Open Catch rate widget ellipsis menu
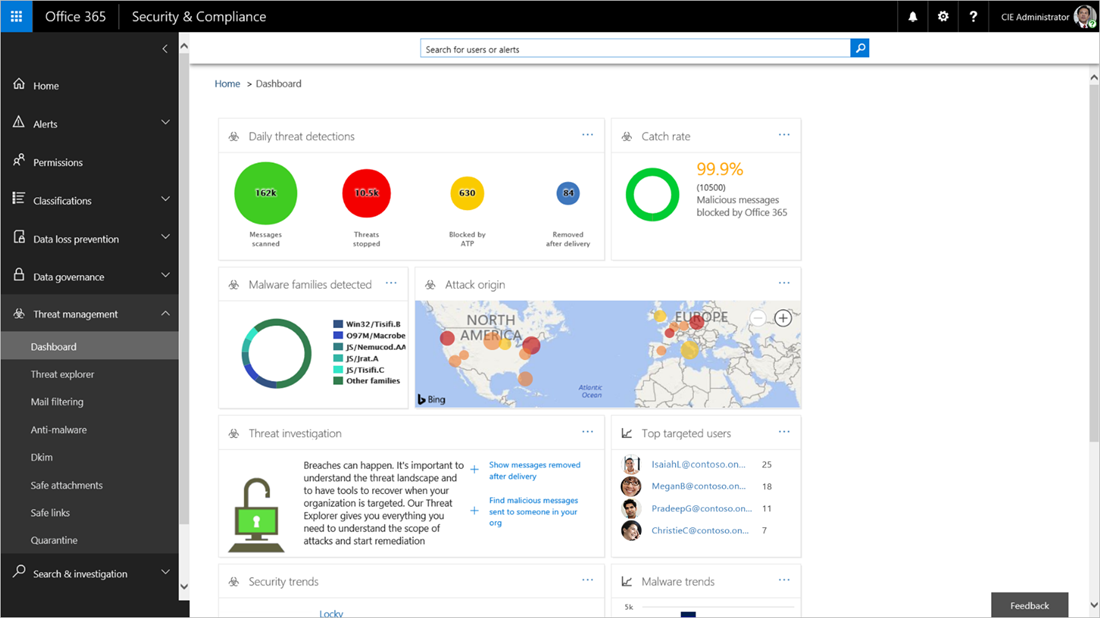The height and width of the screenshot is (618, 1100). point(784,135)
